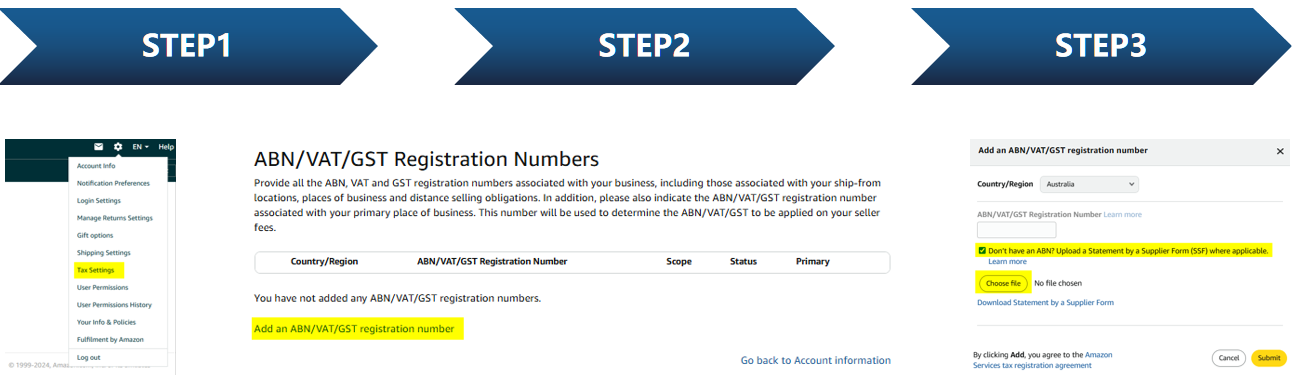1297x379 pixels.
Task: Expand the EN language dropdown
Action: point(141,147)
